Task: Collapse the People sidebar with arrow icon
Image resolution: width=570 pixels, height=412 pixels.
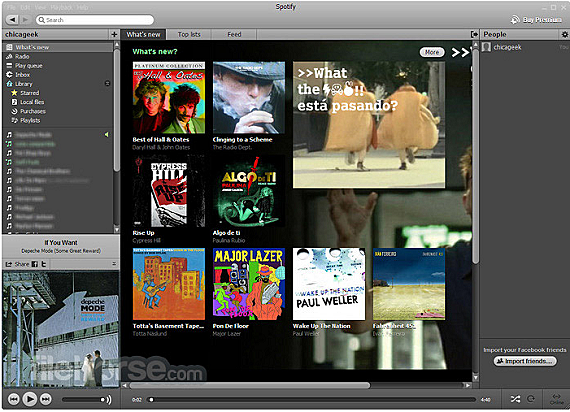Action: [474, 34]
